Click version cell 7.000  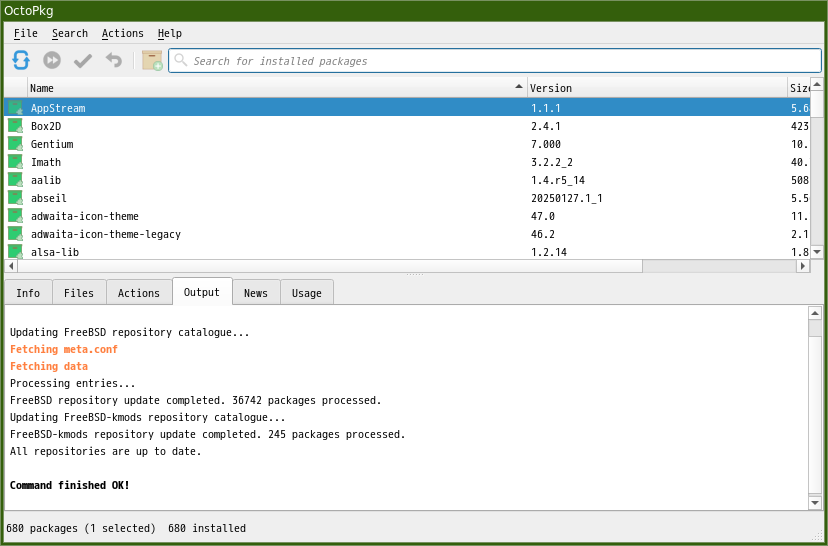(546, 144)
